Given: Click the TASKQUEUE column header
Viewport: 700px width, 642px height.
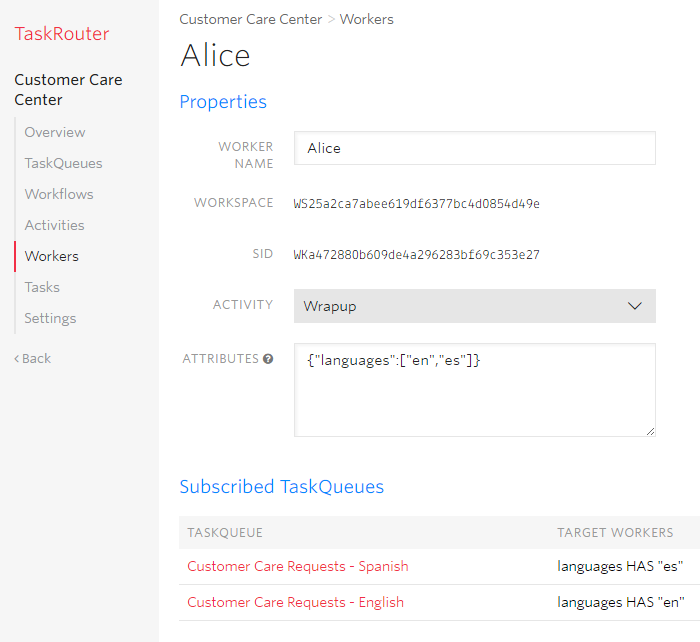Looking at the screenshot, I should tap(225, 533).
